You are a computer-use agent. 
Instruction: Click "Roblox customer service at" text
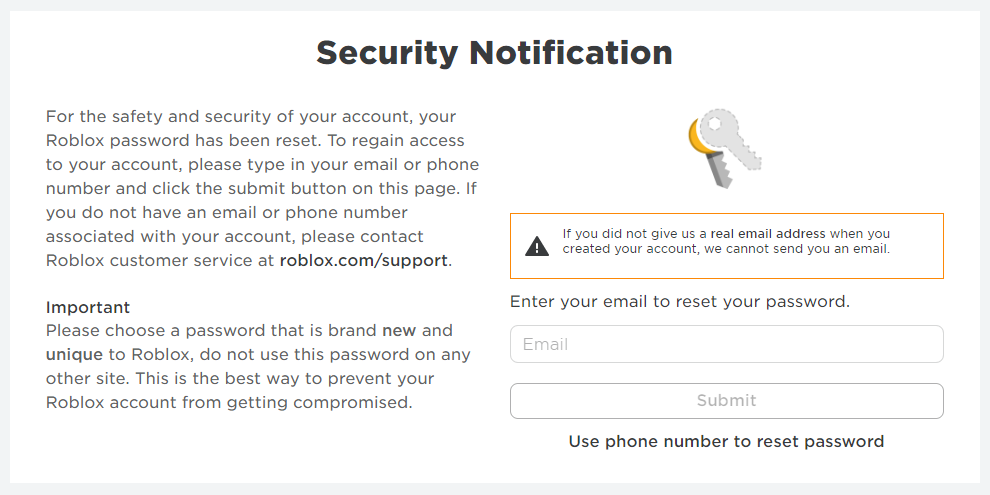pyautogui.click(x=160, y=260)
